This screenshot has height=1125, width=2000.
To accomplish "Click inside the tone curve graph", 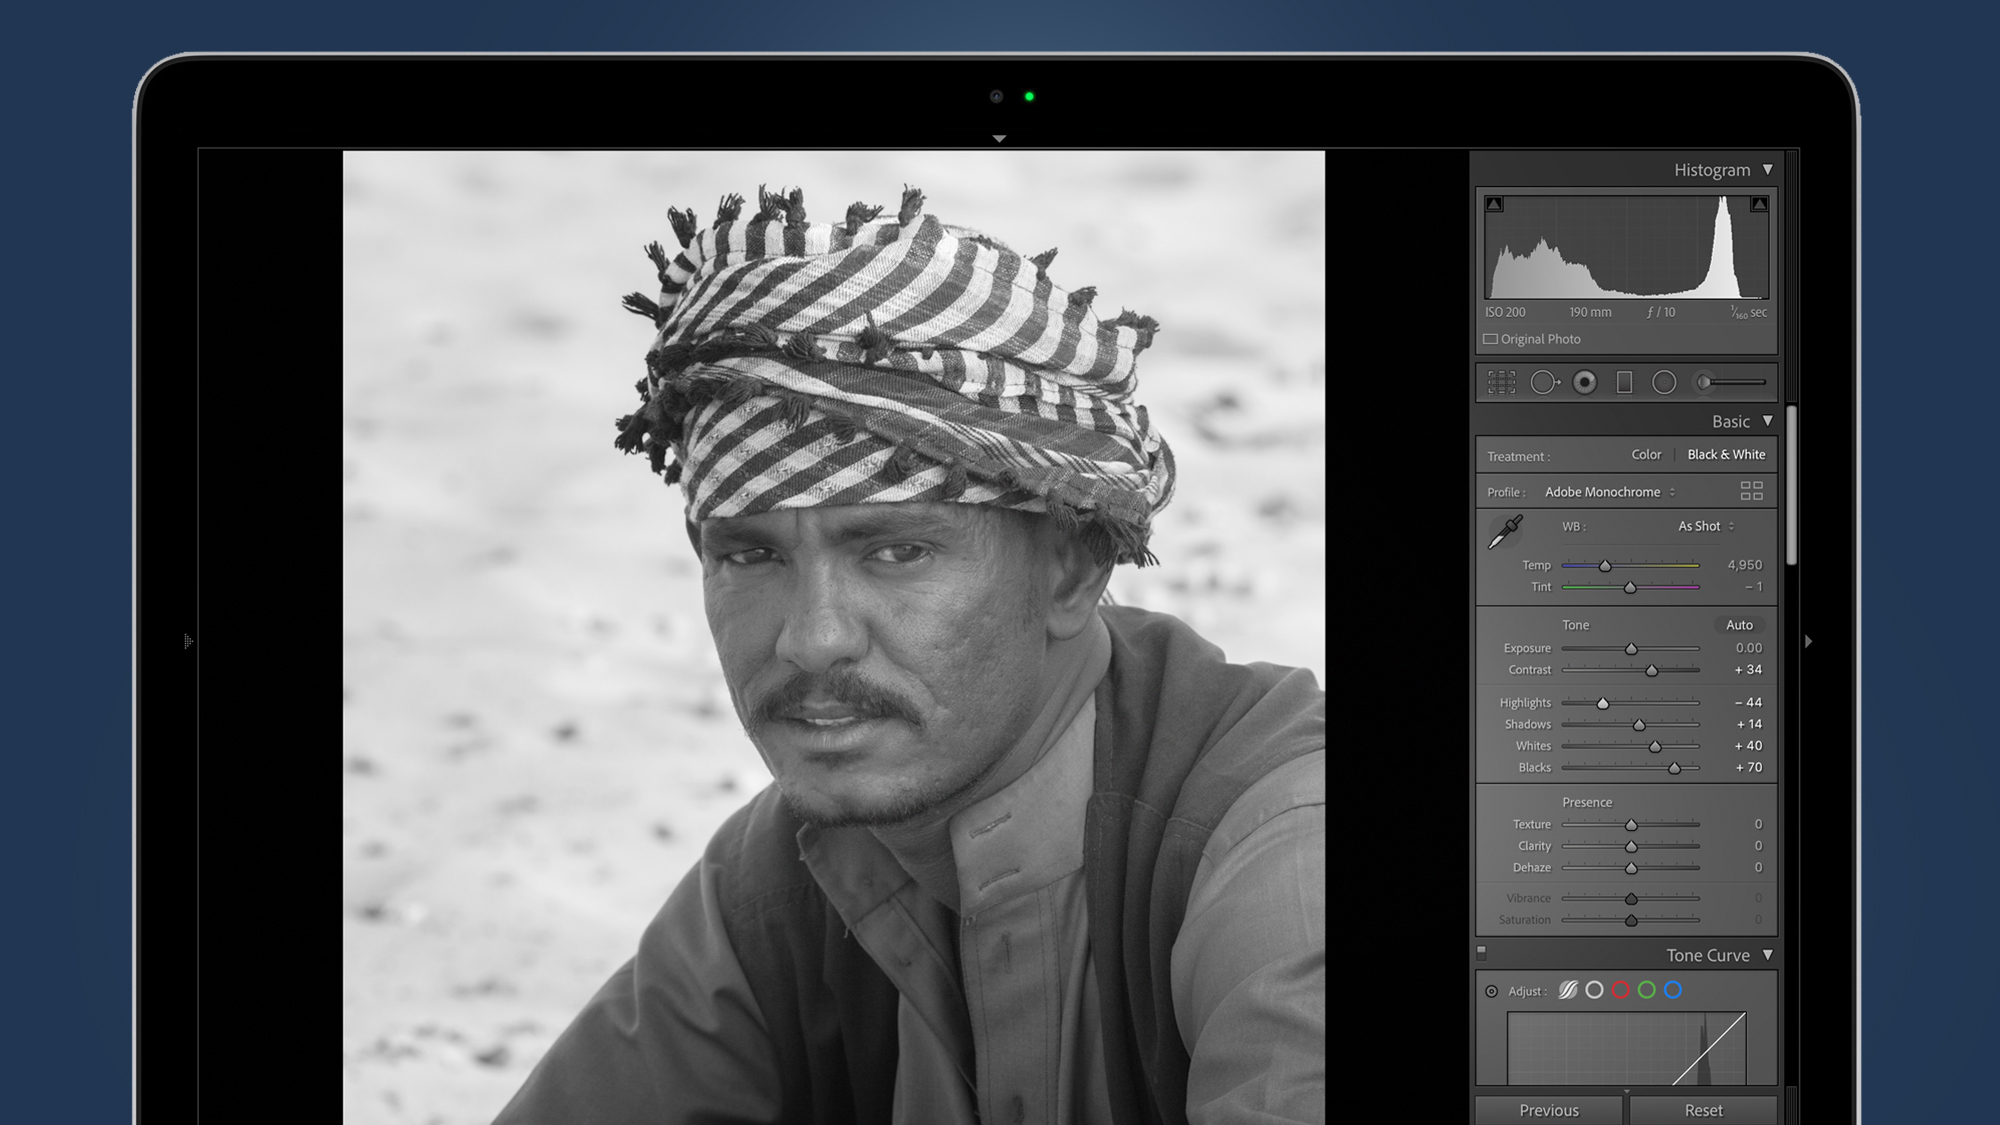I will (x=1626, y=1048).
